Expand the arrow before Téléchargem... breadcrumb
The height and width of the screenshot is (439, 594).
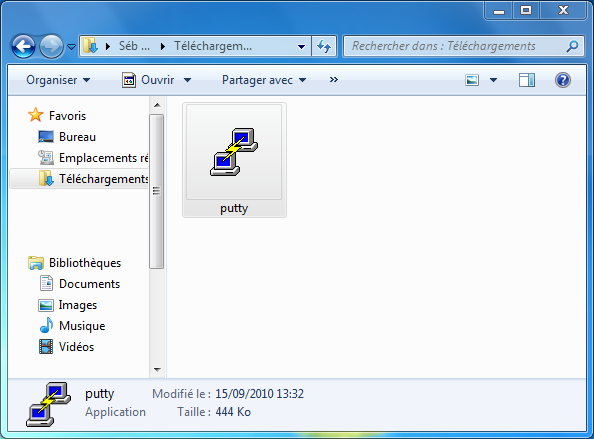pyautogui.click(x=163, y=47)
